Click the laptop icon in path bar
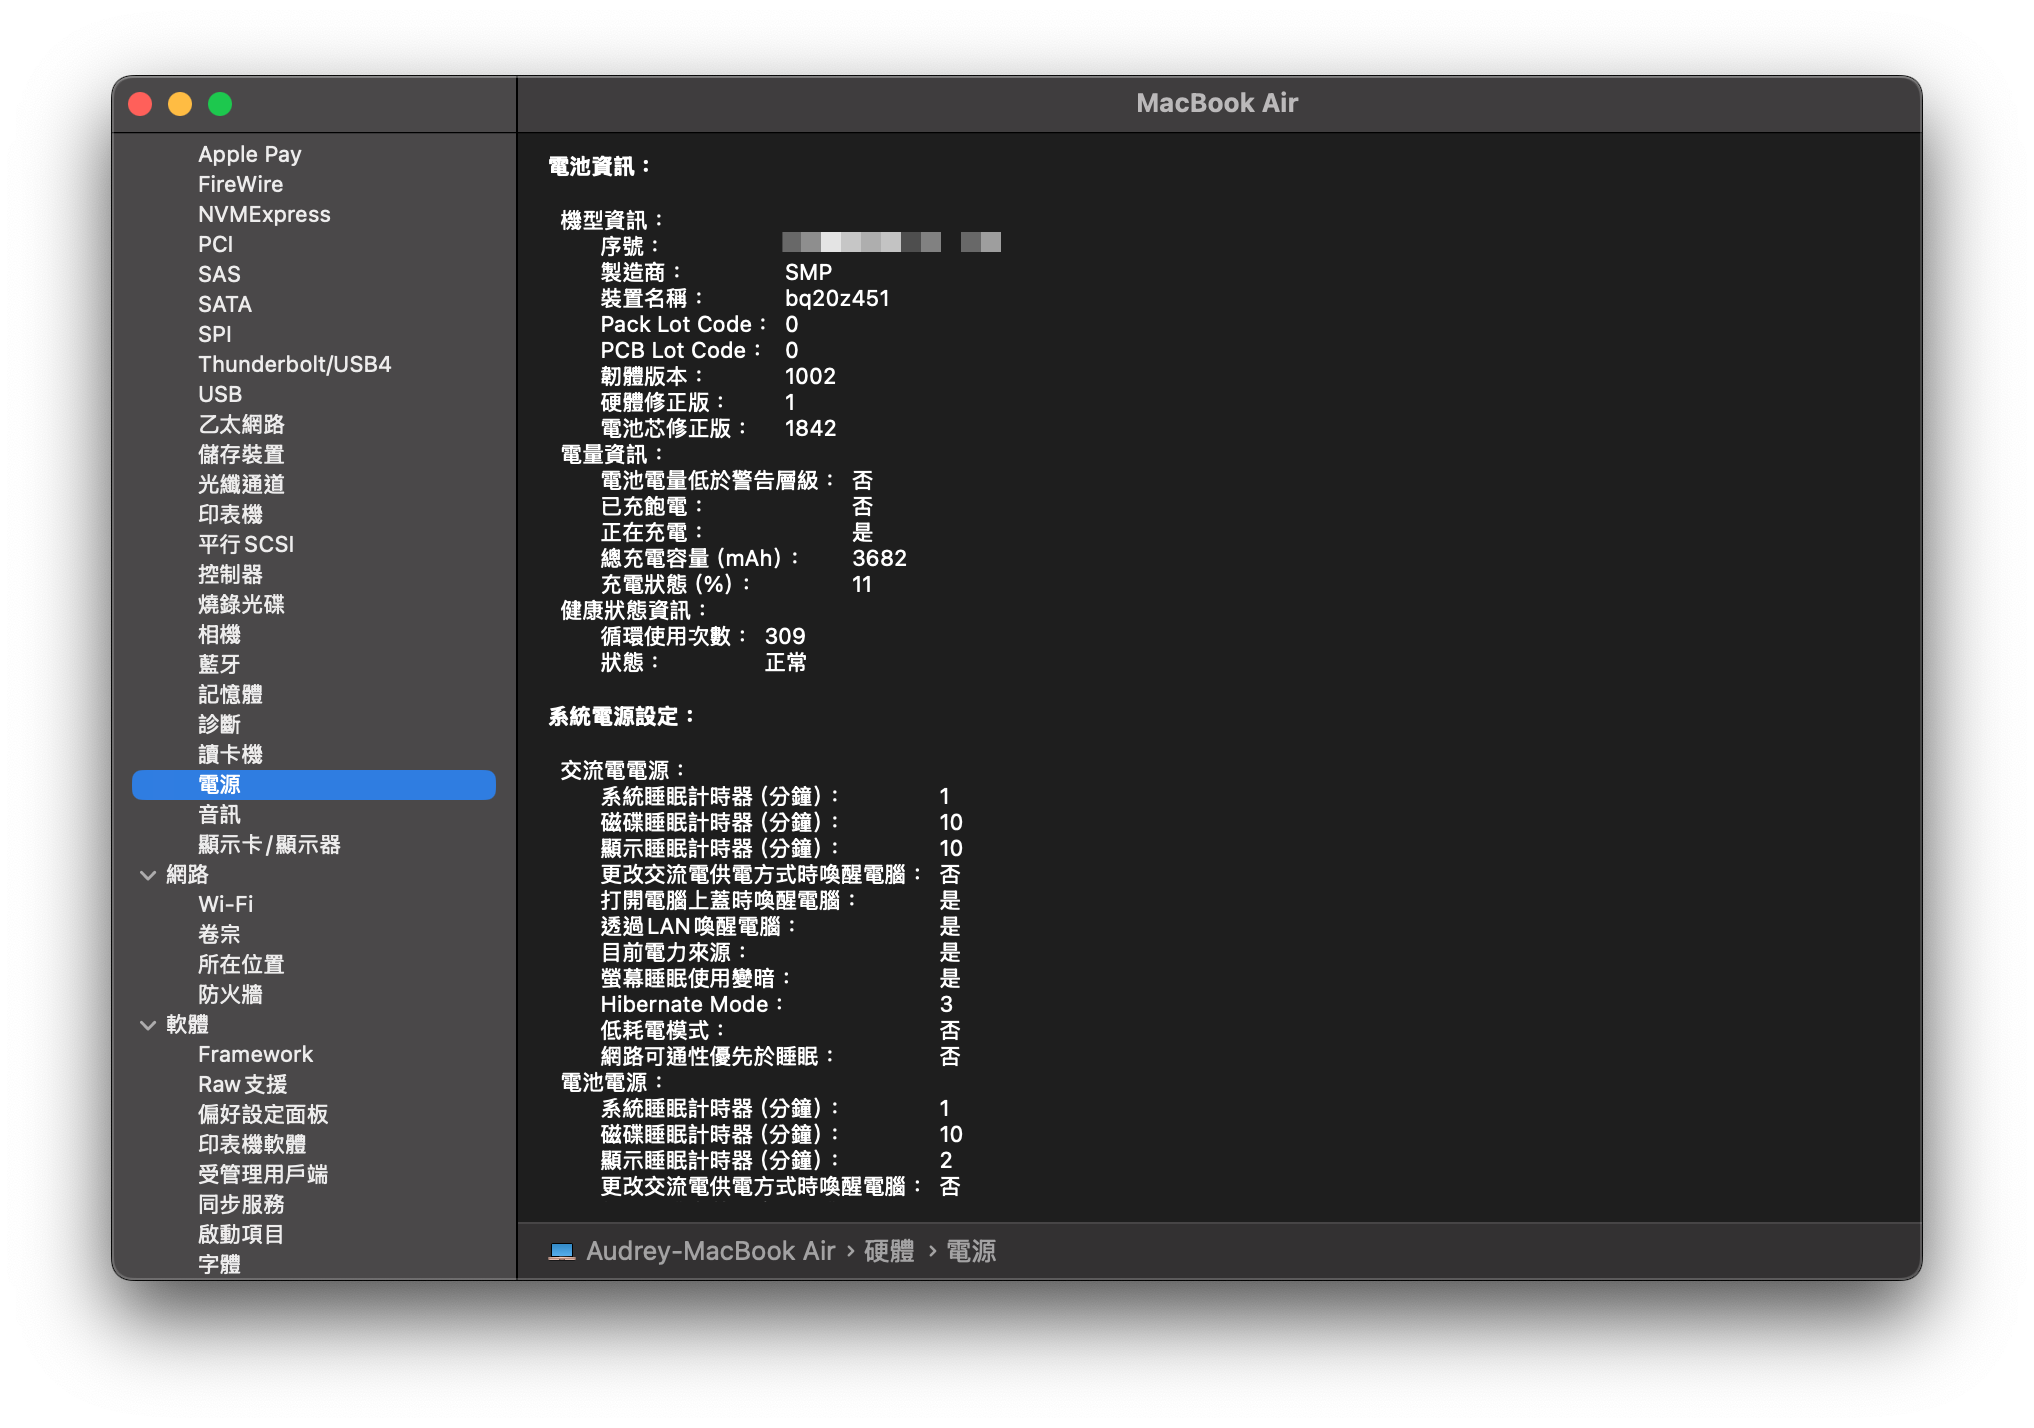This screenshot has width=2034, height=1428. coord(562,1251)
